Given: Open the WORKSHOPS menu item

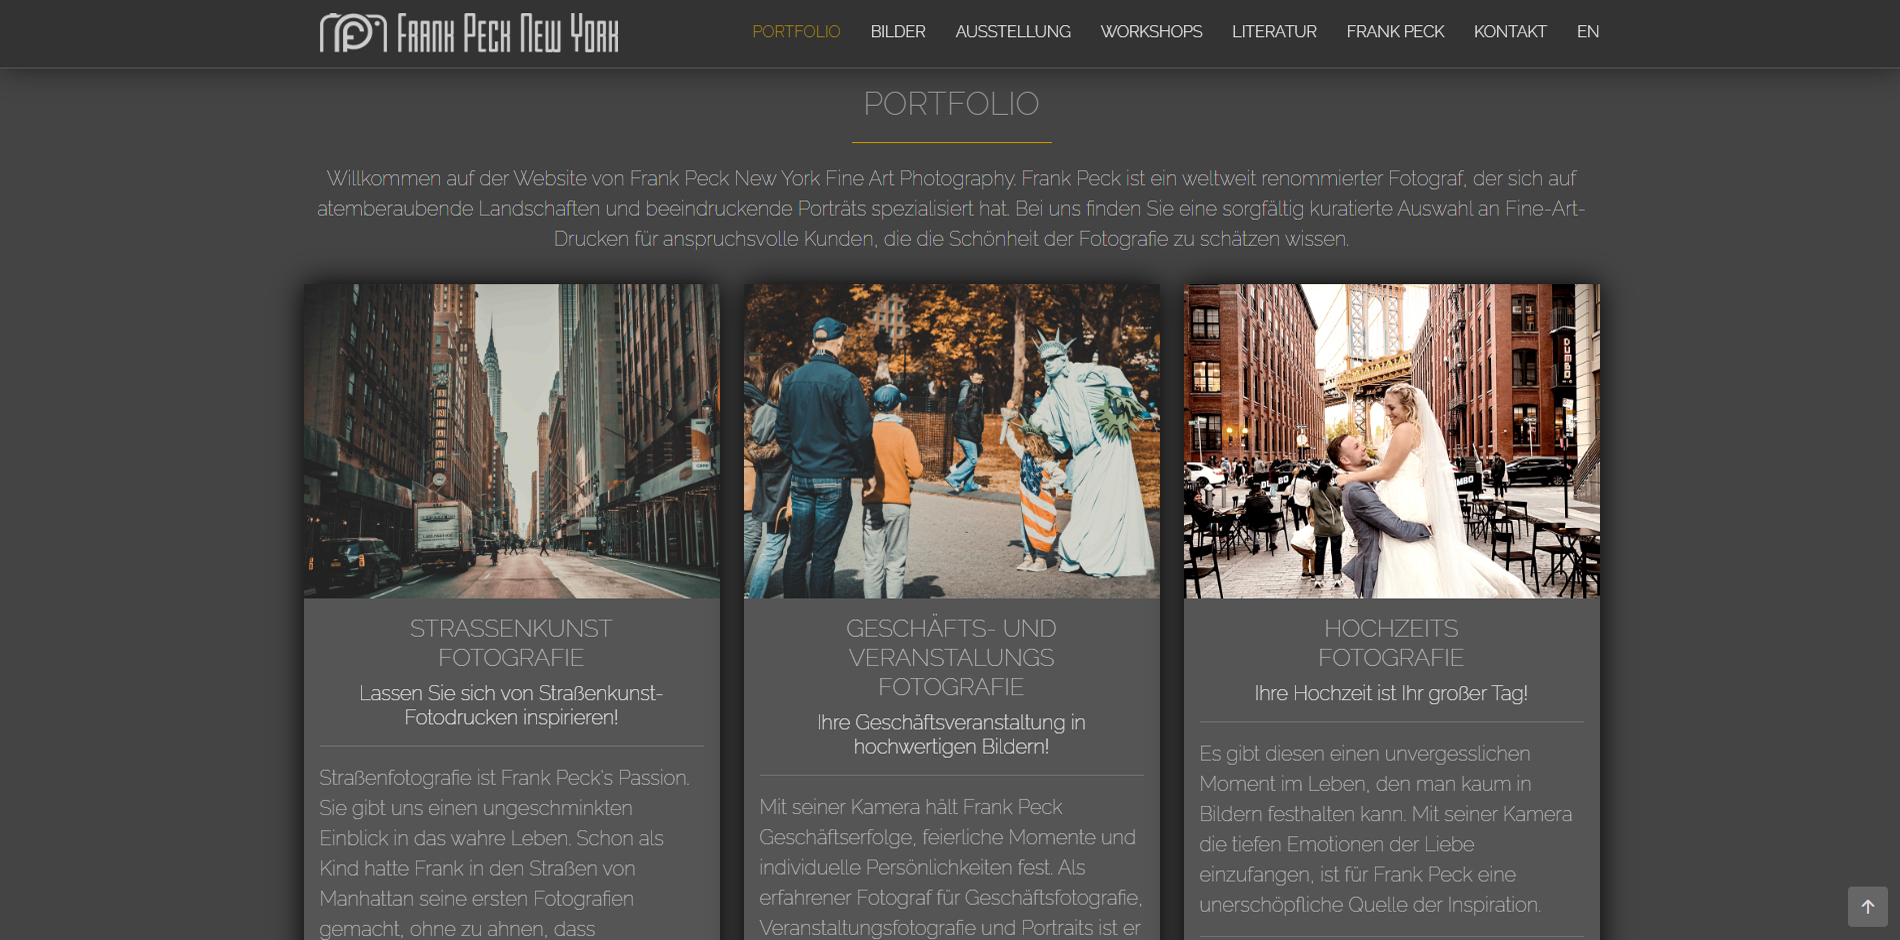Looking at the screenshot, I should pyautogui.click(x=1151, y=32).
